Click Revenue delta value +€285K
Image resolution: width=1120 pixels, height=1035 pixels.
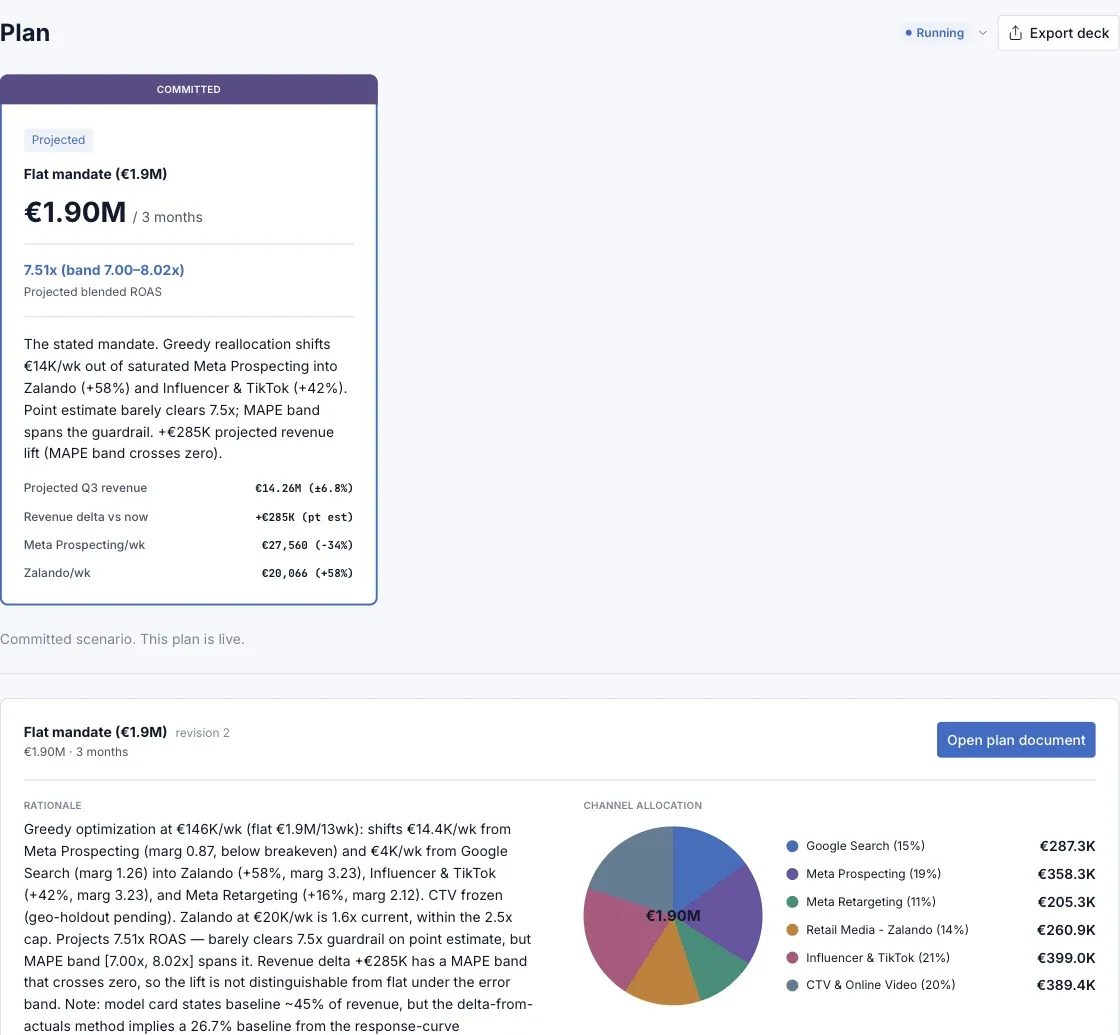click(x=304, y=516)
